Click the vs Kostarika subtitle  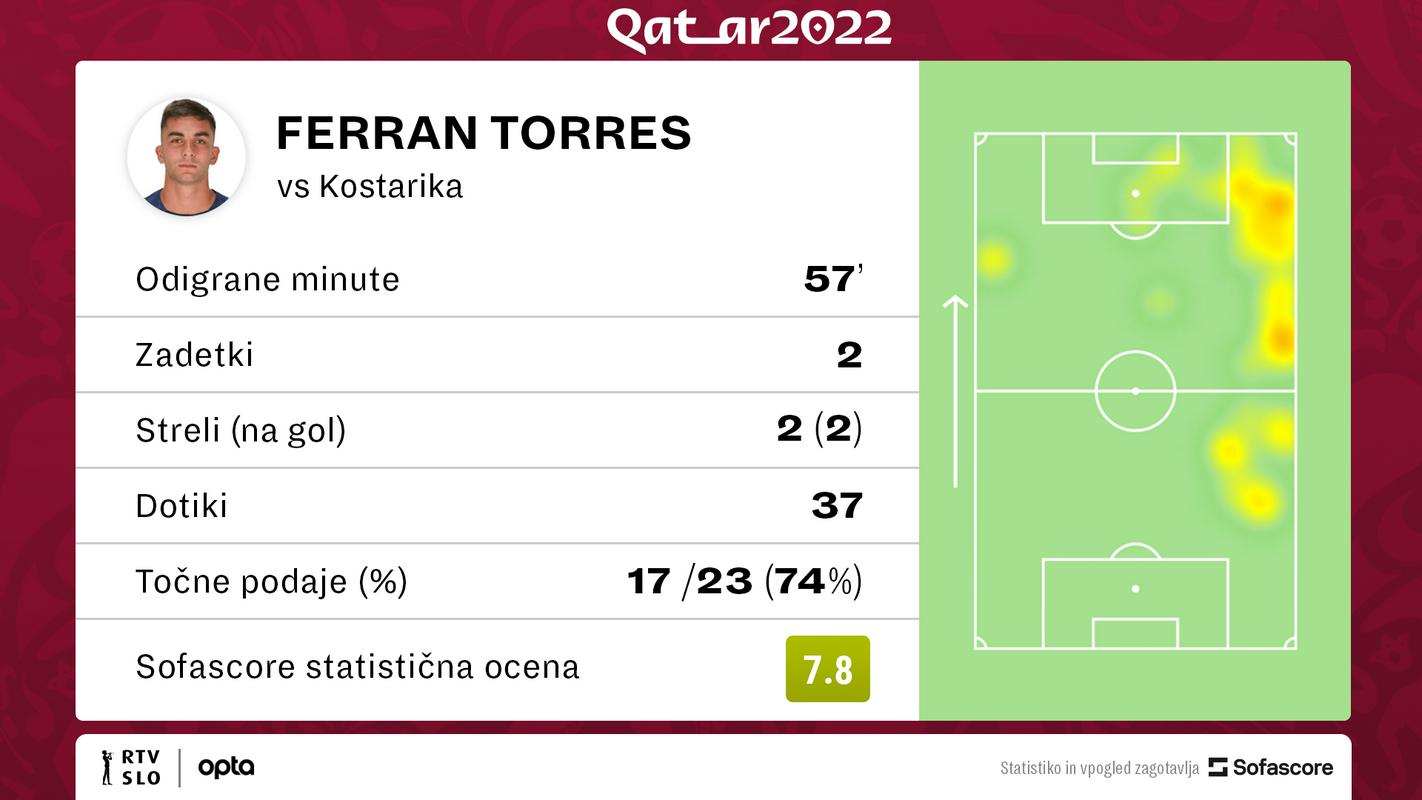[x=370, y=186]
